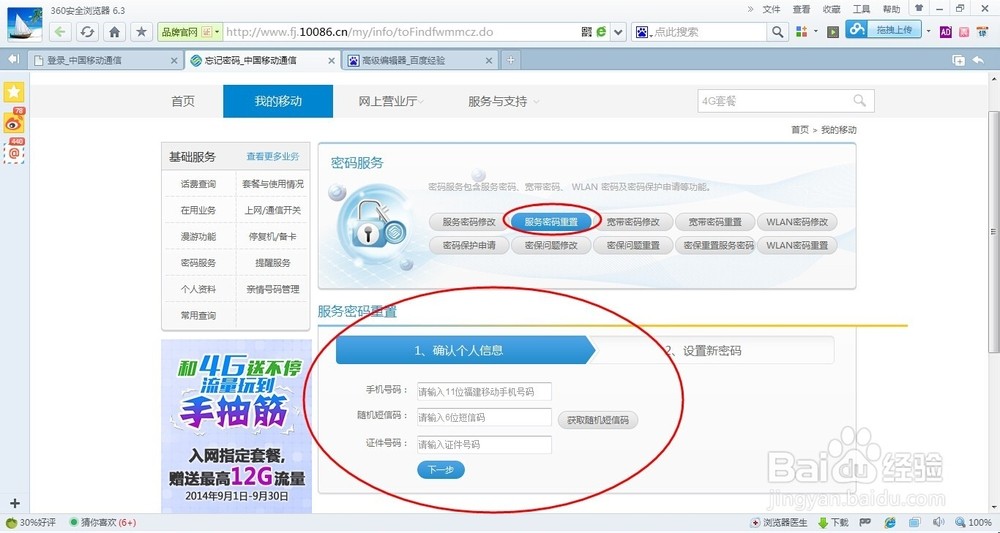Go to 首页 in site navigation

(183, 101)
